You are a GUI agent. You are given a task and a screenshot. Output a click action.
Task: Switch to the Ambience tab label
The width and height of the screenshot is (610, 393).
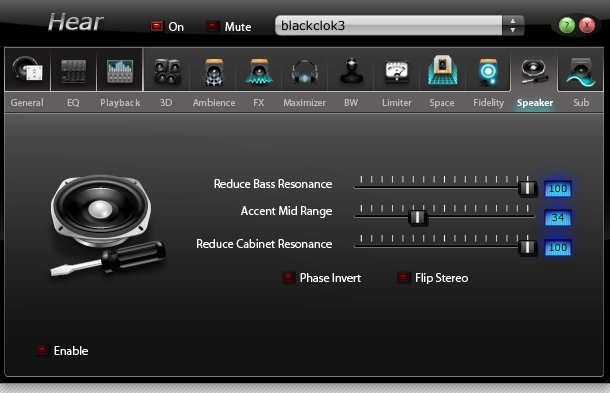tap(214, 103)
